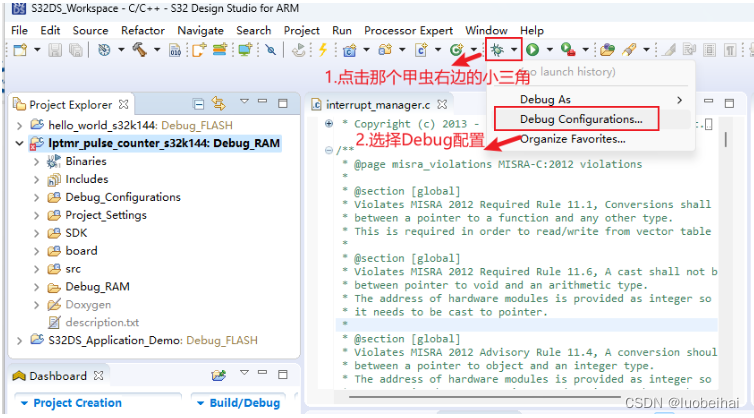Close the interrupt_manager.c tab

(442, 104)
